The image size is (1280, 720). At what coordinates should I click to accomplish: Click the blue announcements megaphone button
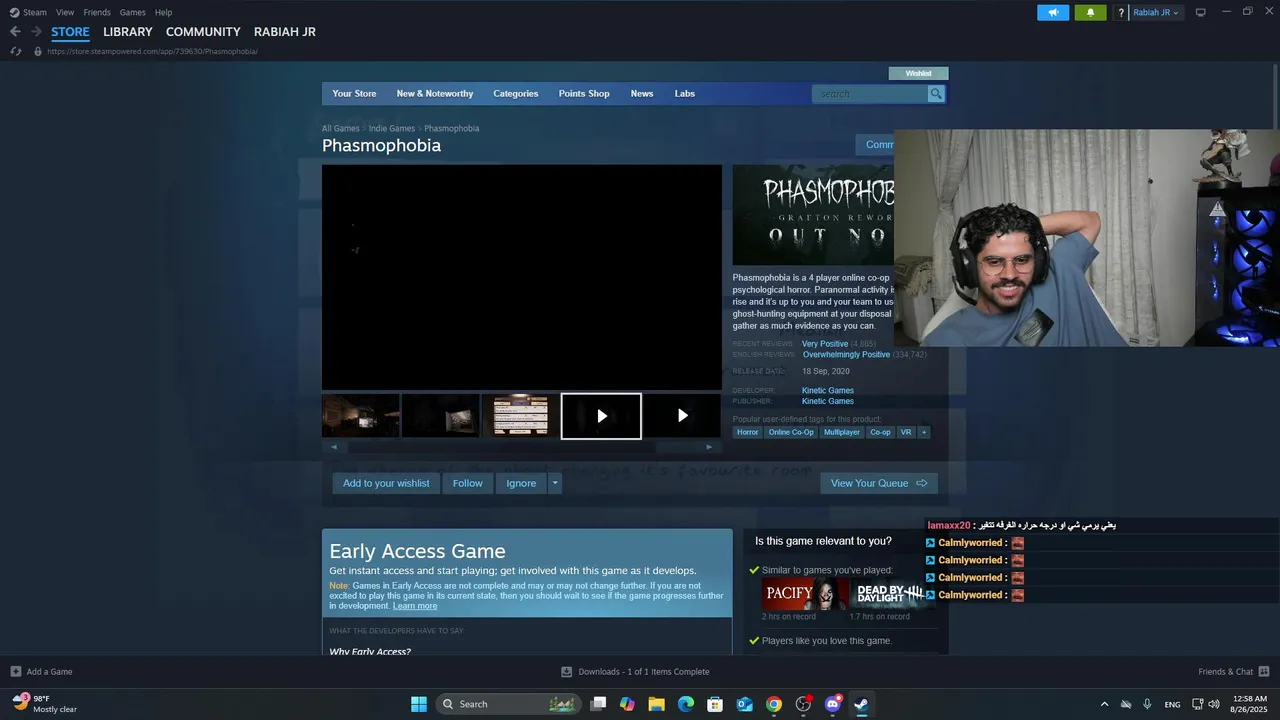(x=1053, y=12)
